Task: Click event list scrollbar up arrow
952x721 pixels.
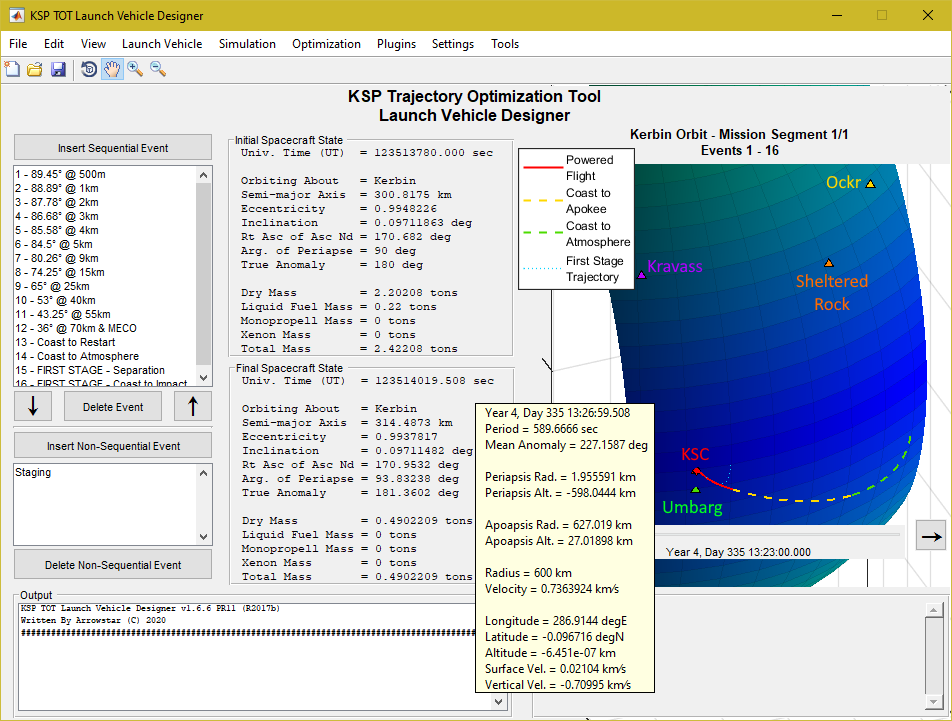Action: 203,175
